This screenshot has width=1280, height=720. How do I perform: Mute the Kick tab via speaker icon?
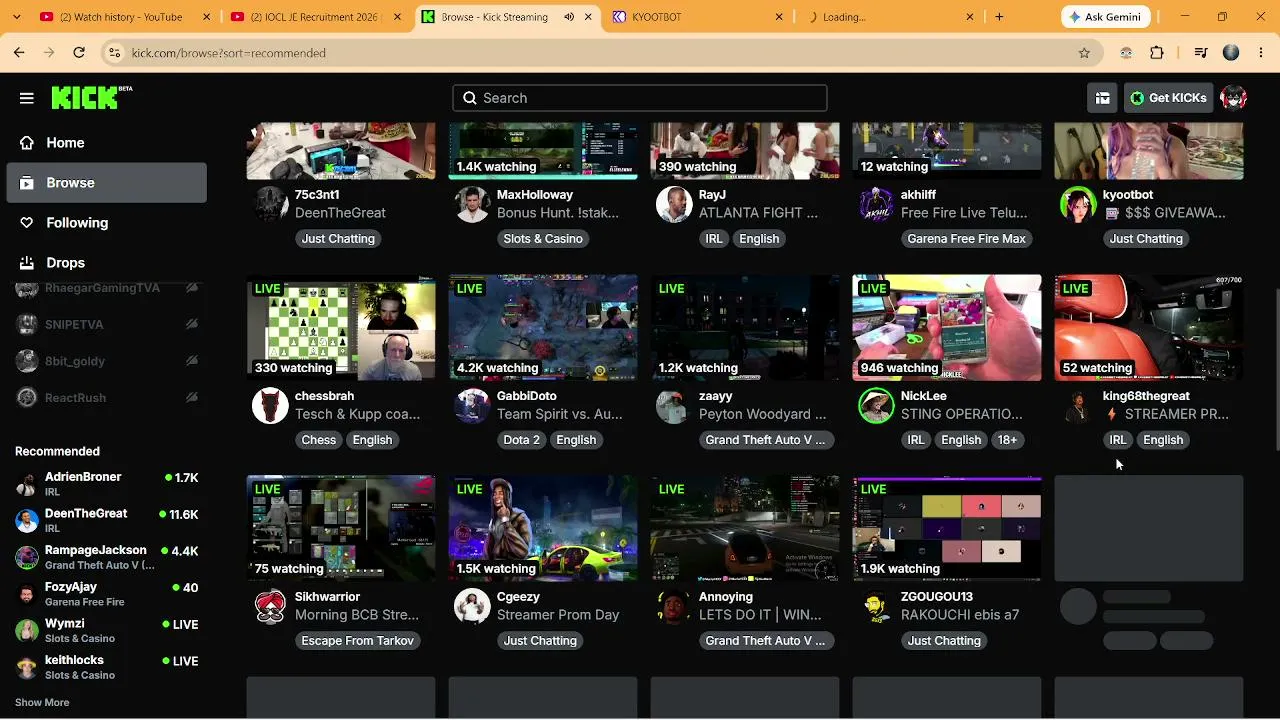(569, 17)
